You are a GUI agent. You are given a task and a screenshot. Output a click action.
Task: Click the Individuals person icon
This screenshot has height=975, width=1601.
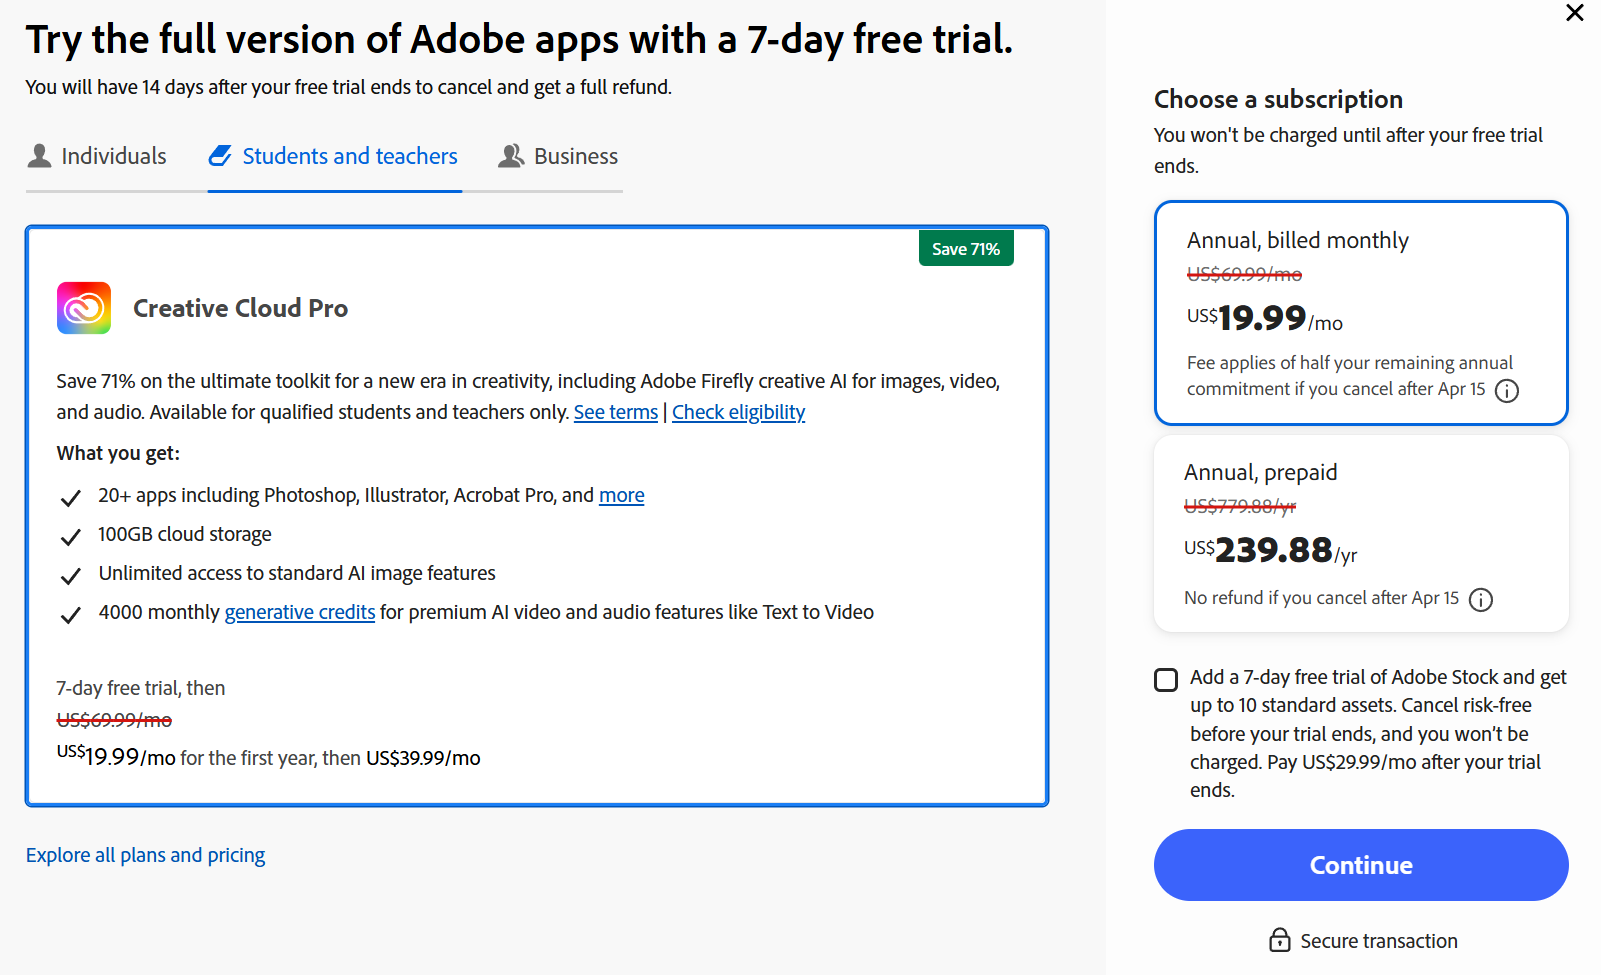pos(40,156)
